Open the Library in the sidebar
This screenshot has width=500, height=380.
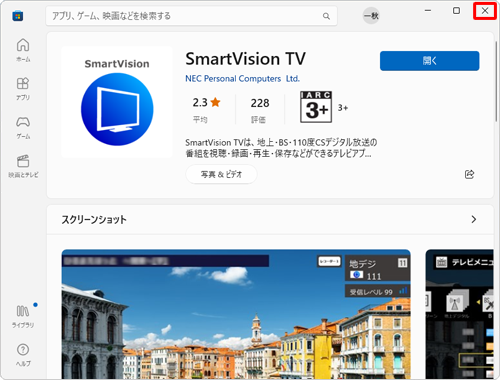point(23,316)
